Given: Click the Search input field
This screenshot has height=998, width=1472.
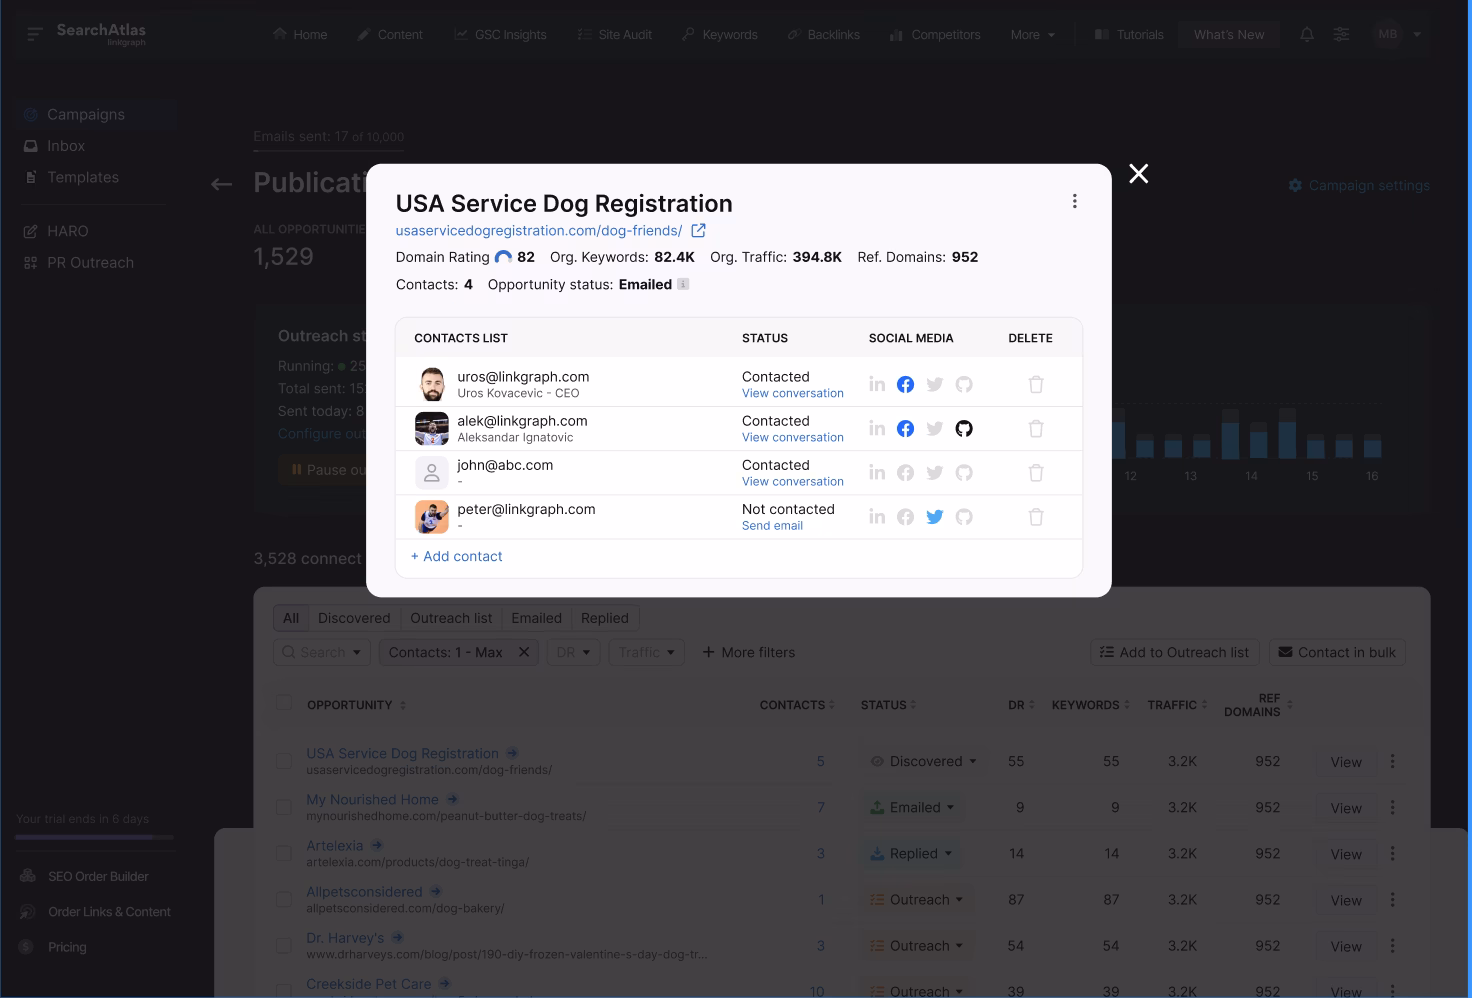Looking at the screenshot, I should point(322,653).
